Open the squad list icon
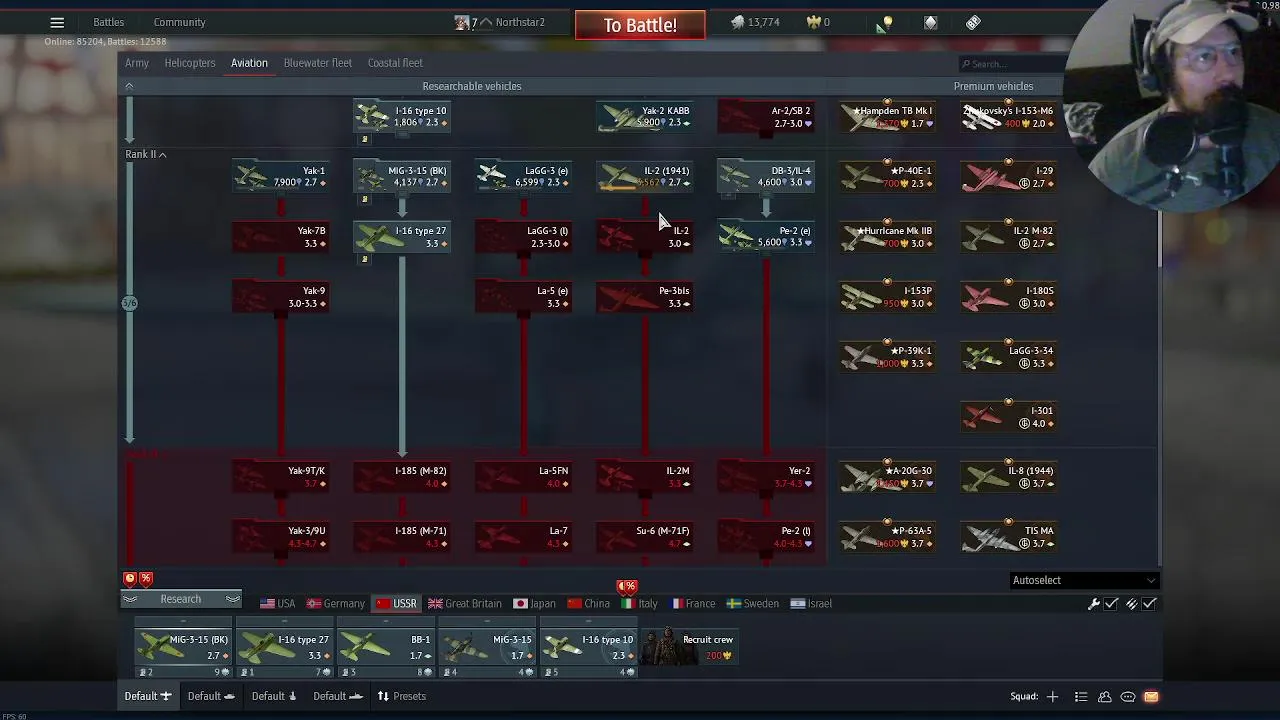The width and height of the screenshot is (1280, 720). [x=1081, y=696]
